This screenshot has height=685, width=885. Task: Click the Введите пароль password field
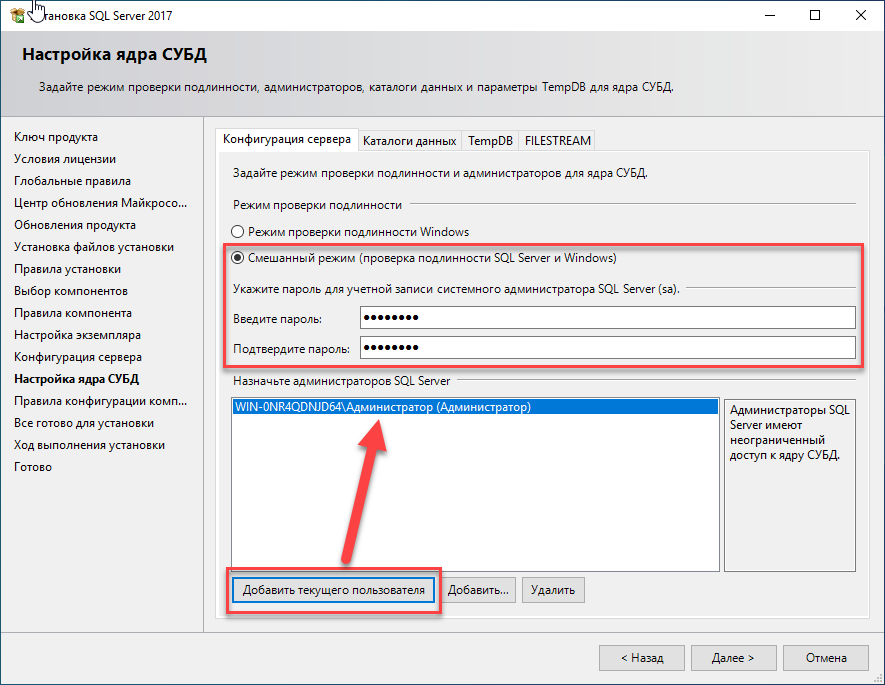click(x=607, y=318)
